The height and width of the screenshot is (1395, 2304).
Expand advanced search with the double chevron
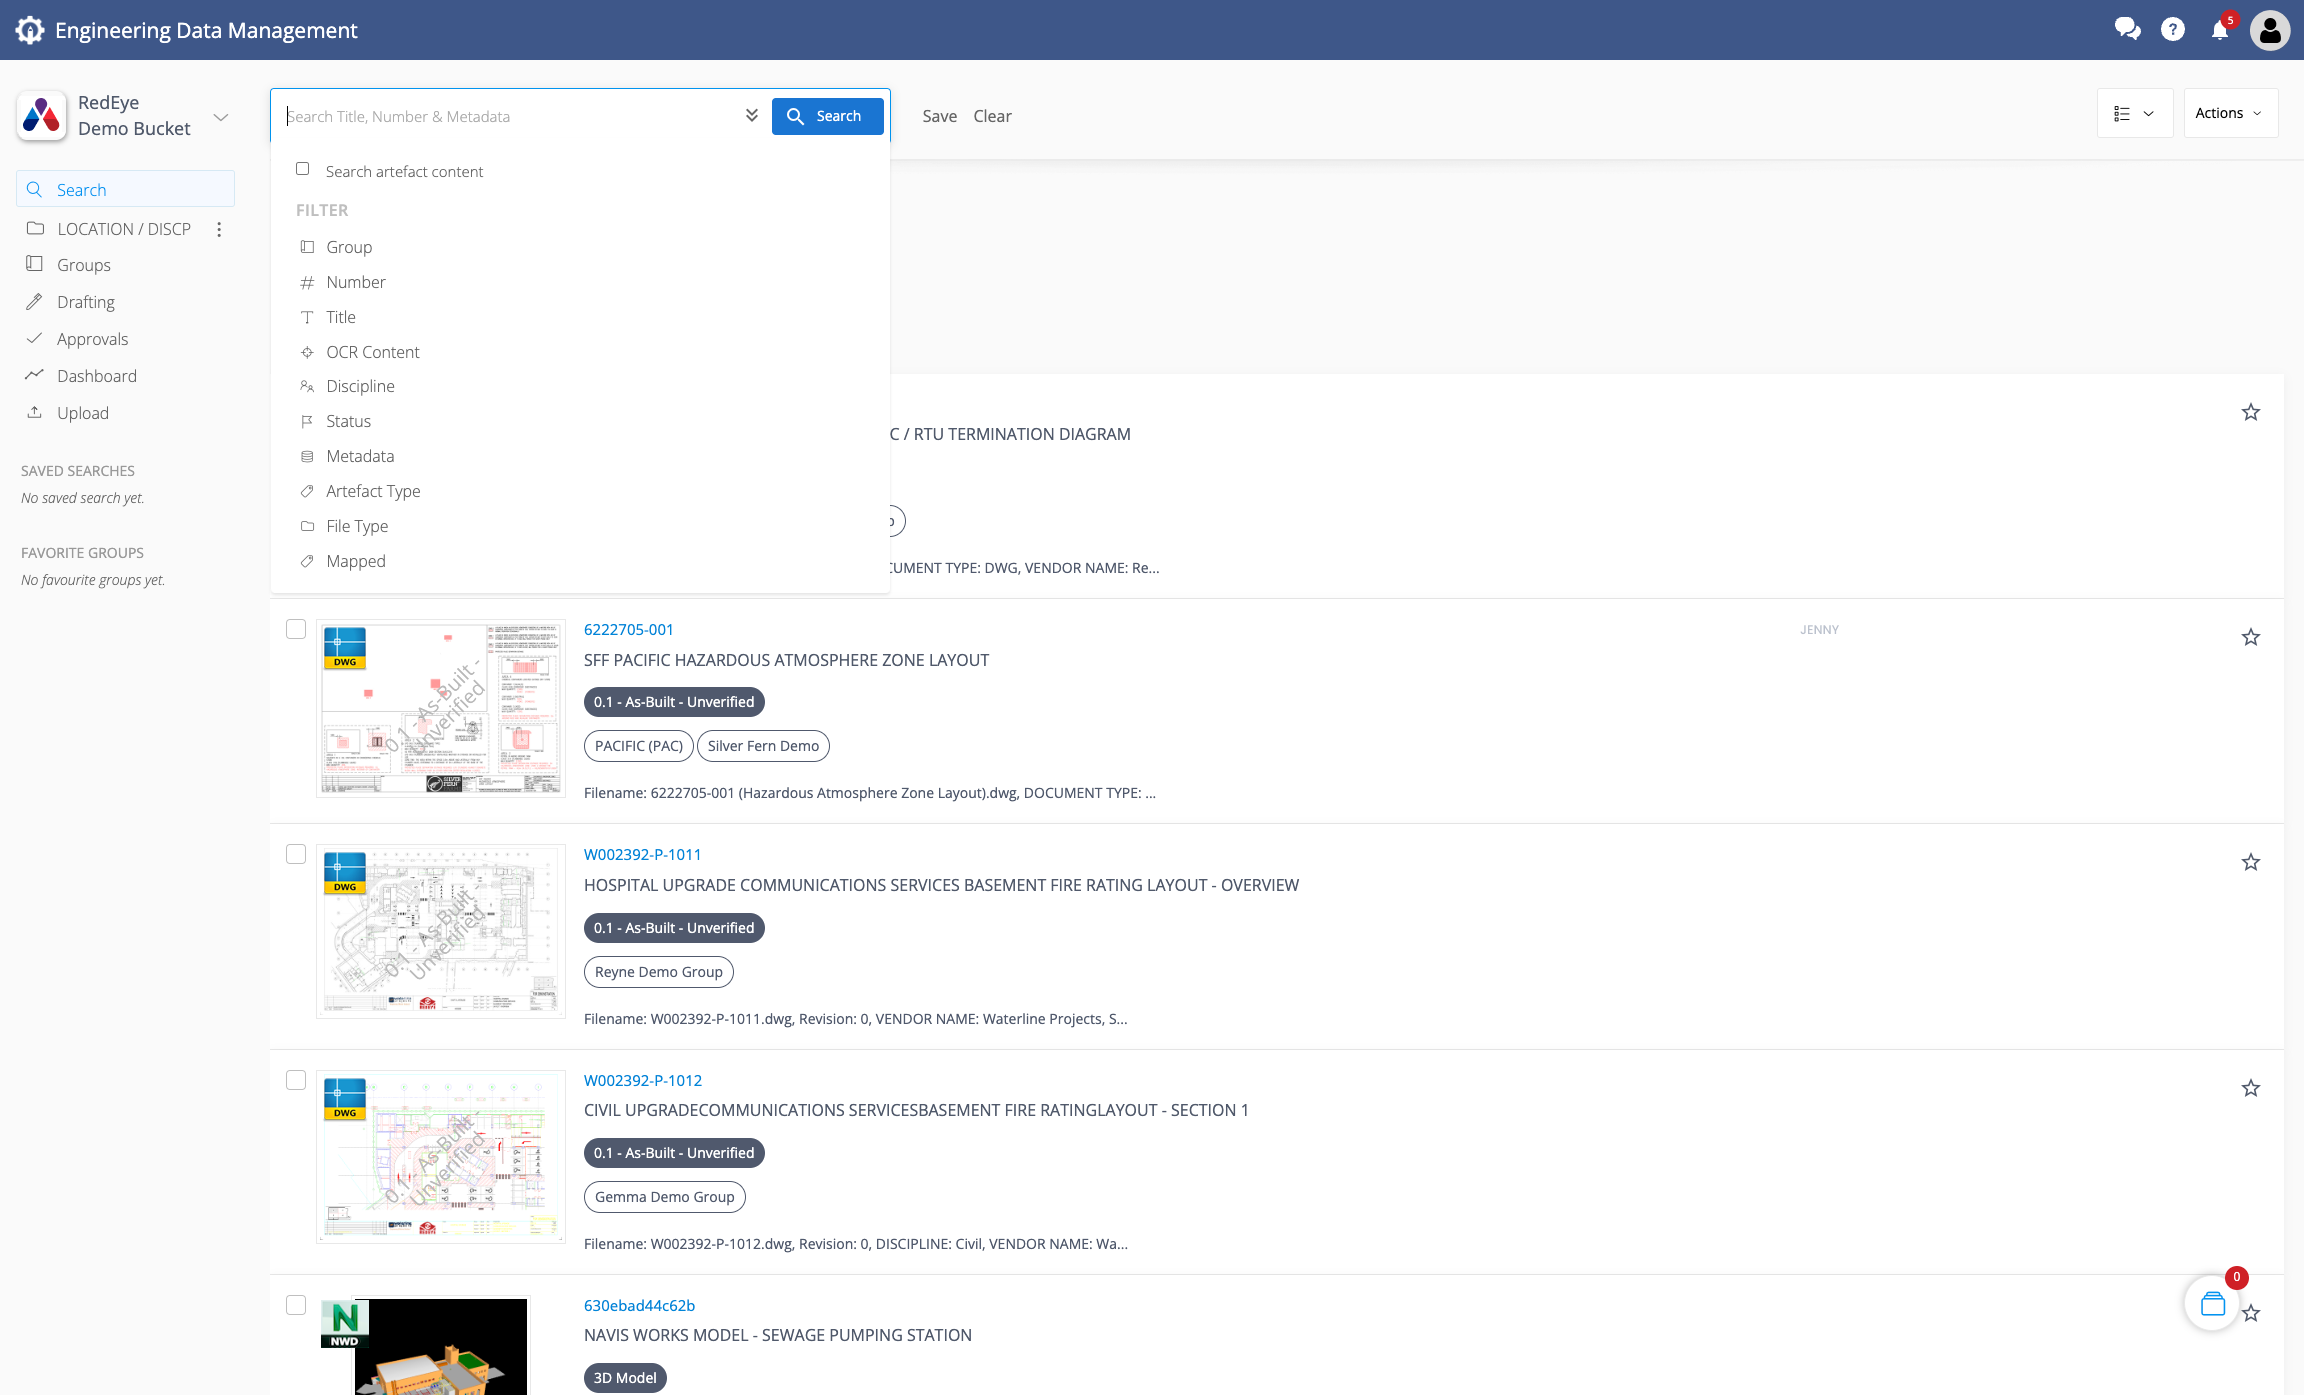point(751,115)
